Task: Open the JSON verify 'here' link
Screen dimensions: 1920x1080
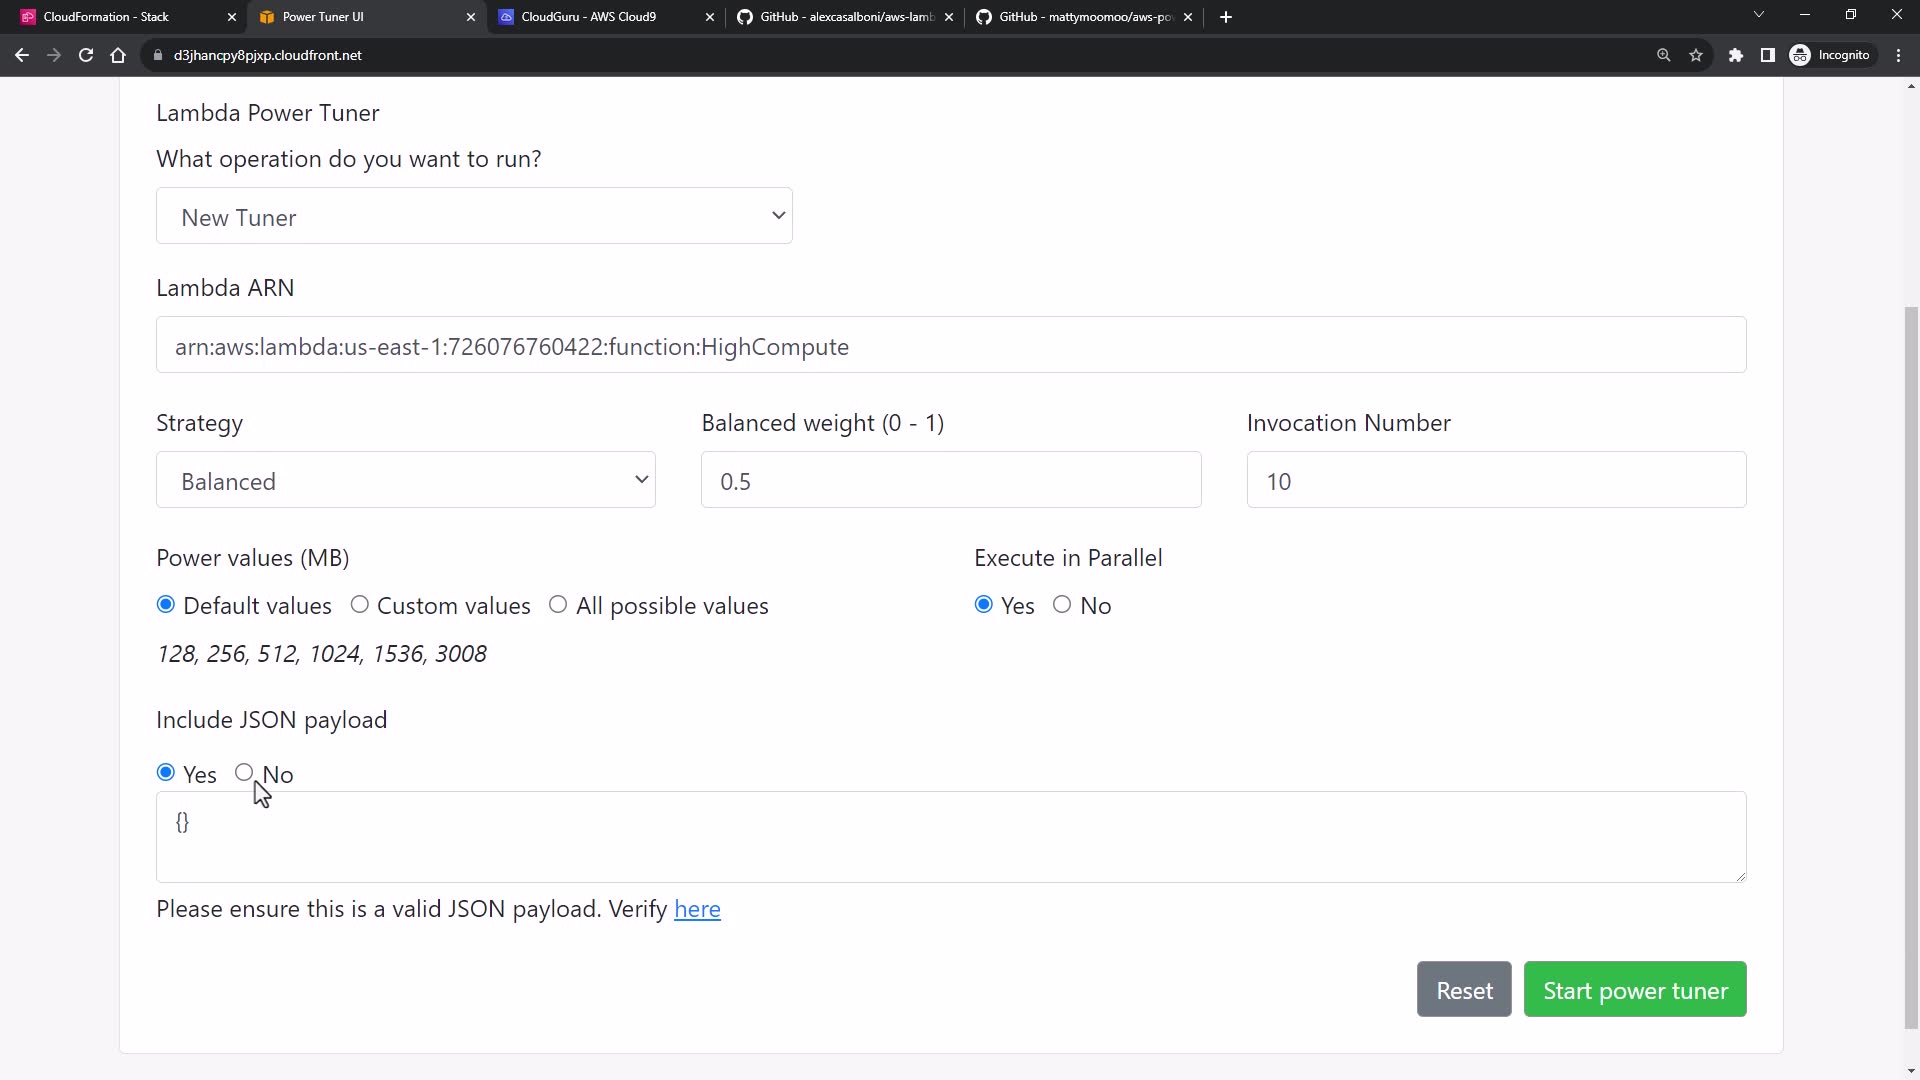Action: [x=697, y=909]
